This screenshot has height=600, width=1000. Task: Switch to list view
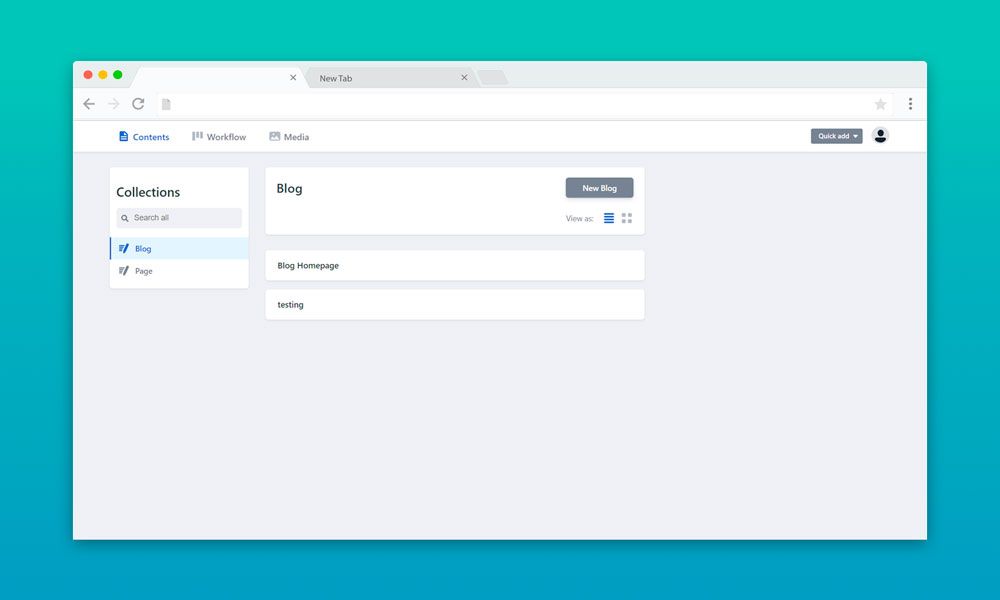pos(609,218)
